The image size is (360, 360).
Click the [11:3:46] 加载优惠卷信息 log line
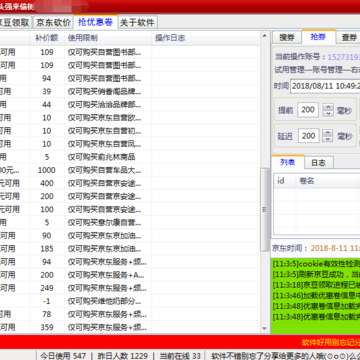tap(316, 296)
